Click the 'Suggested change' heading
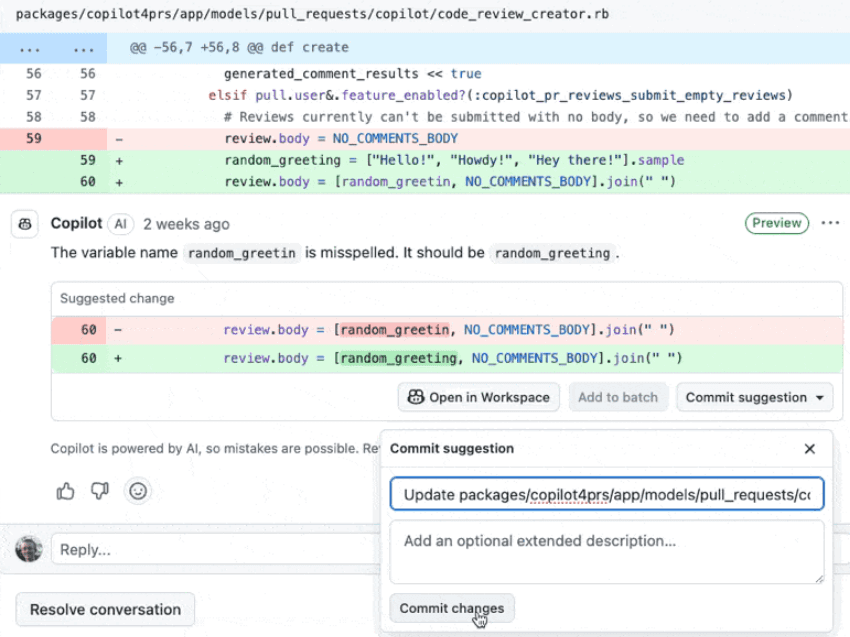The height and width of the screenshot is (637, 850). coord(117,298)
